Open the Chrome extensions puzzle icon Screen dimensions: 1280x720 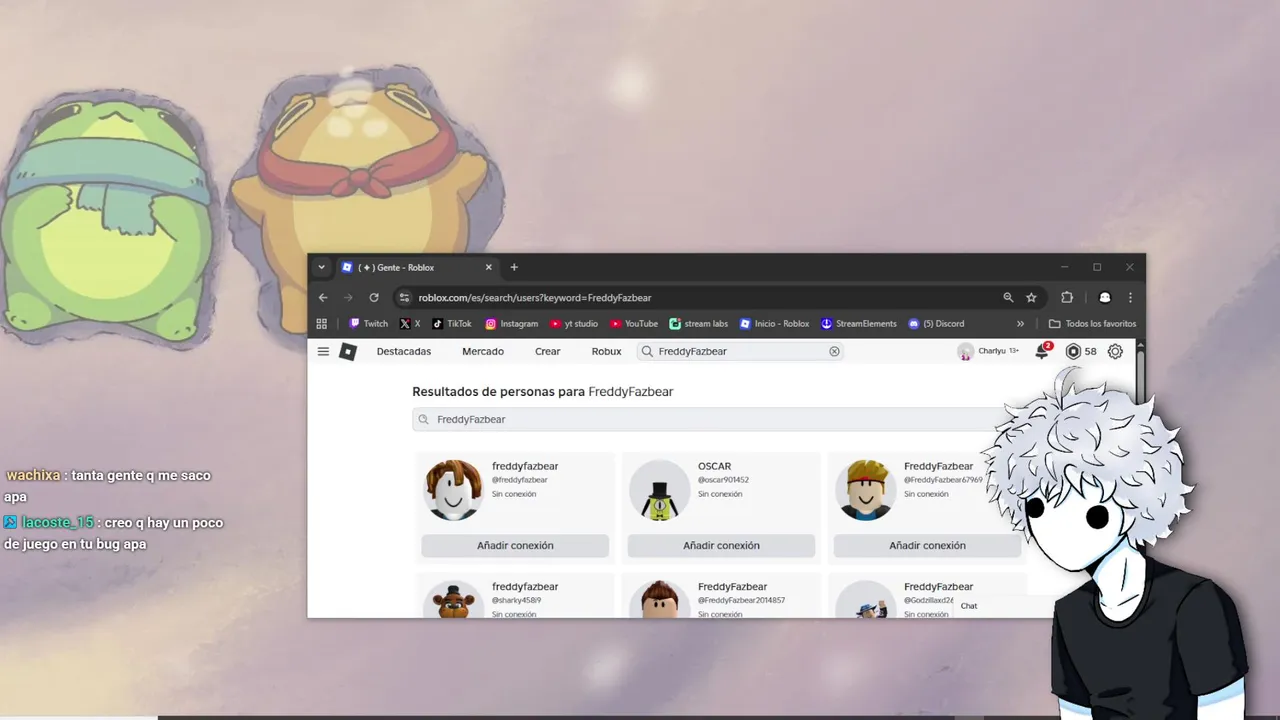point(1067,297)
